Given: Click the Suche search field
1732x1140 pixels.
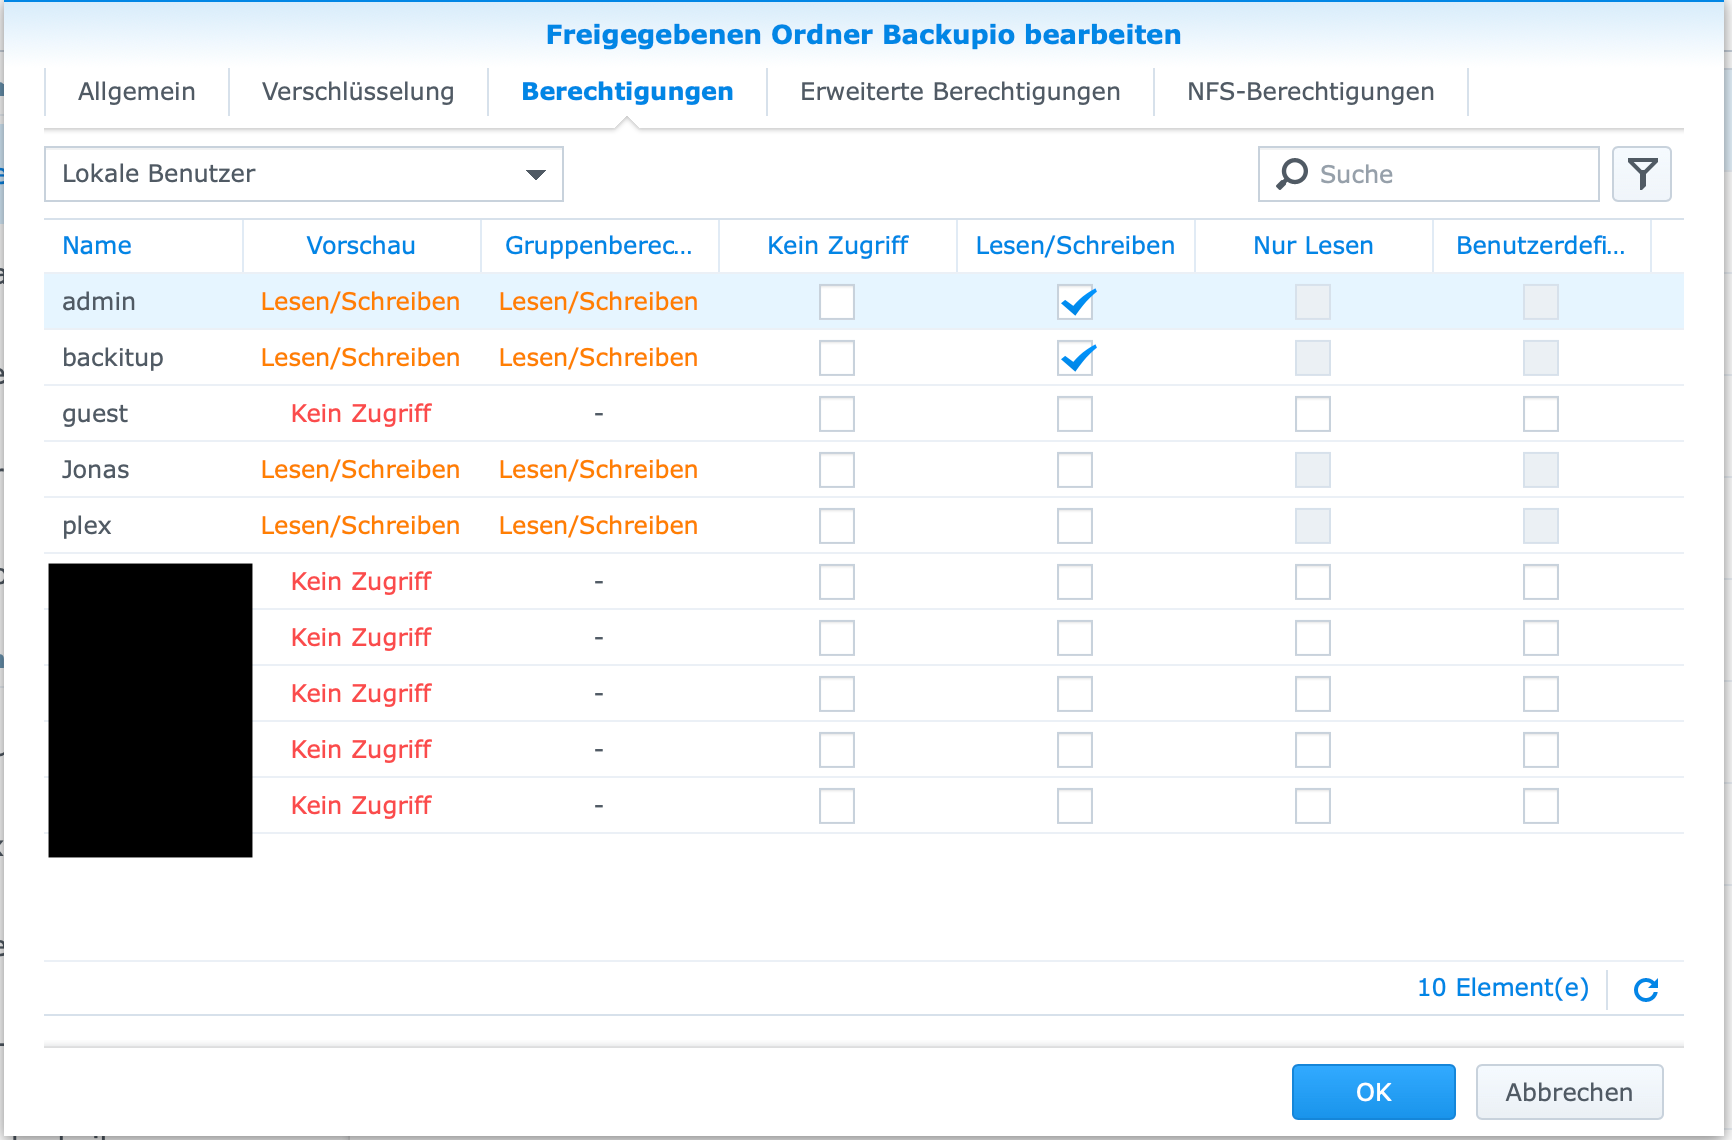Looking at the screenshot, I should (x=1428, y=174).
